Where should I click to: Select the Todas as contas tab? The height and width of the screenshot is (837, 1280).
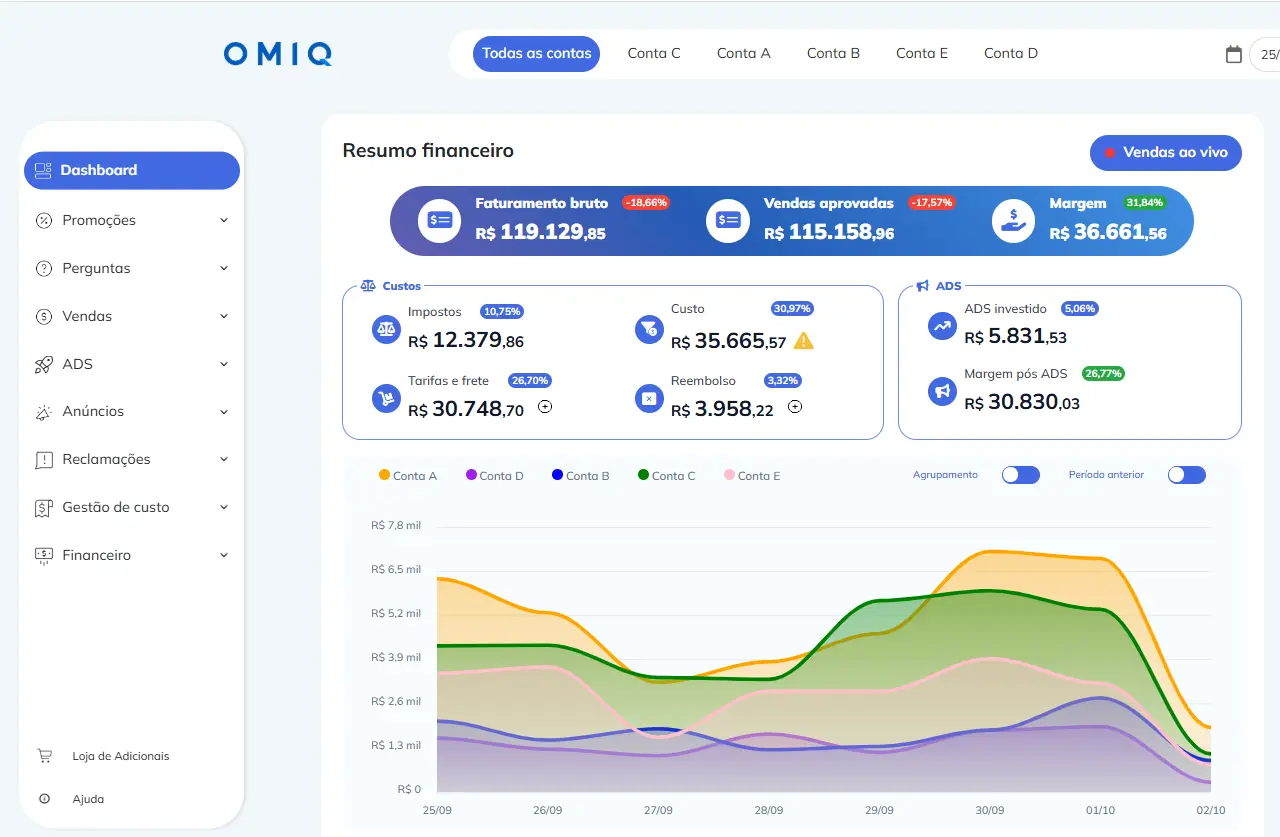tap(536, 53)
